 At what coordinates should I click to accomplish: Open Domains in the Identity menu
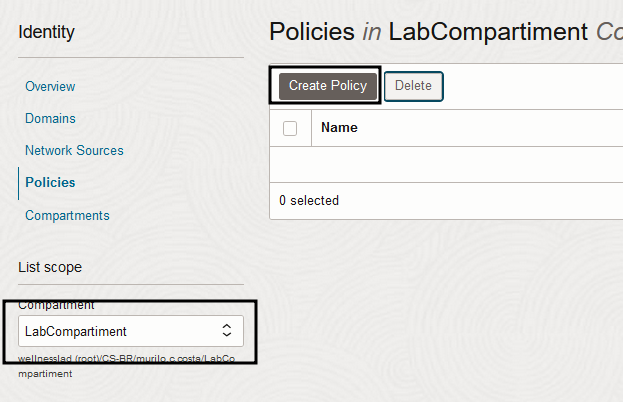point(50,119)
